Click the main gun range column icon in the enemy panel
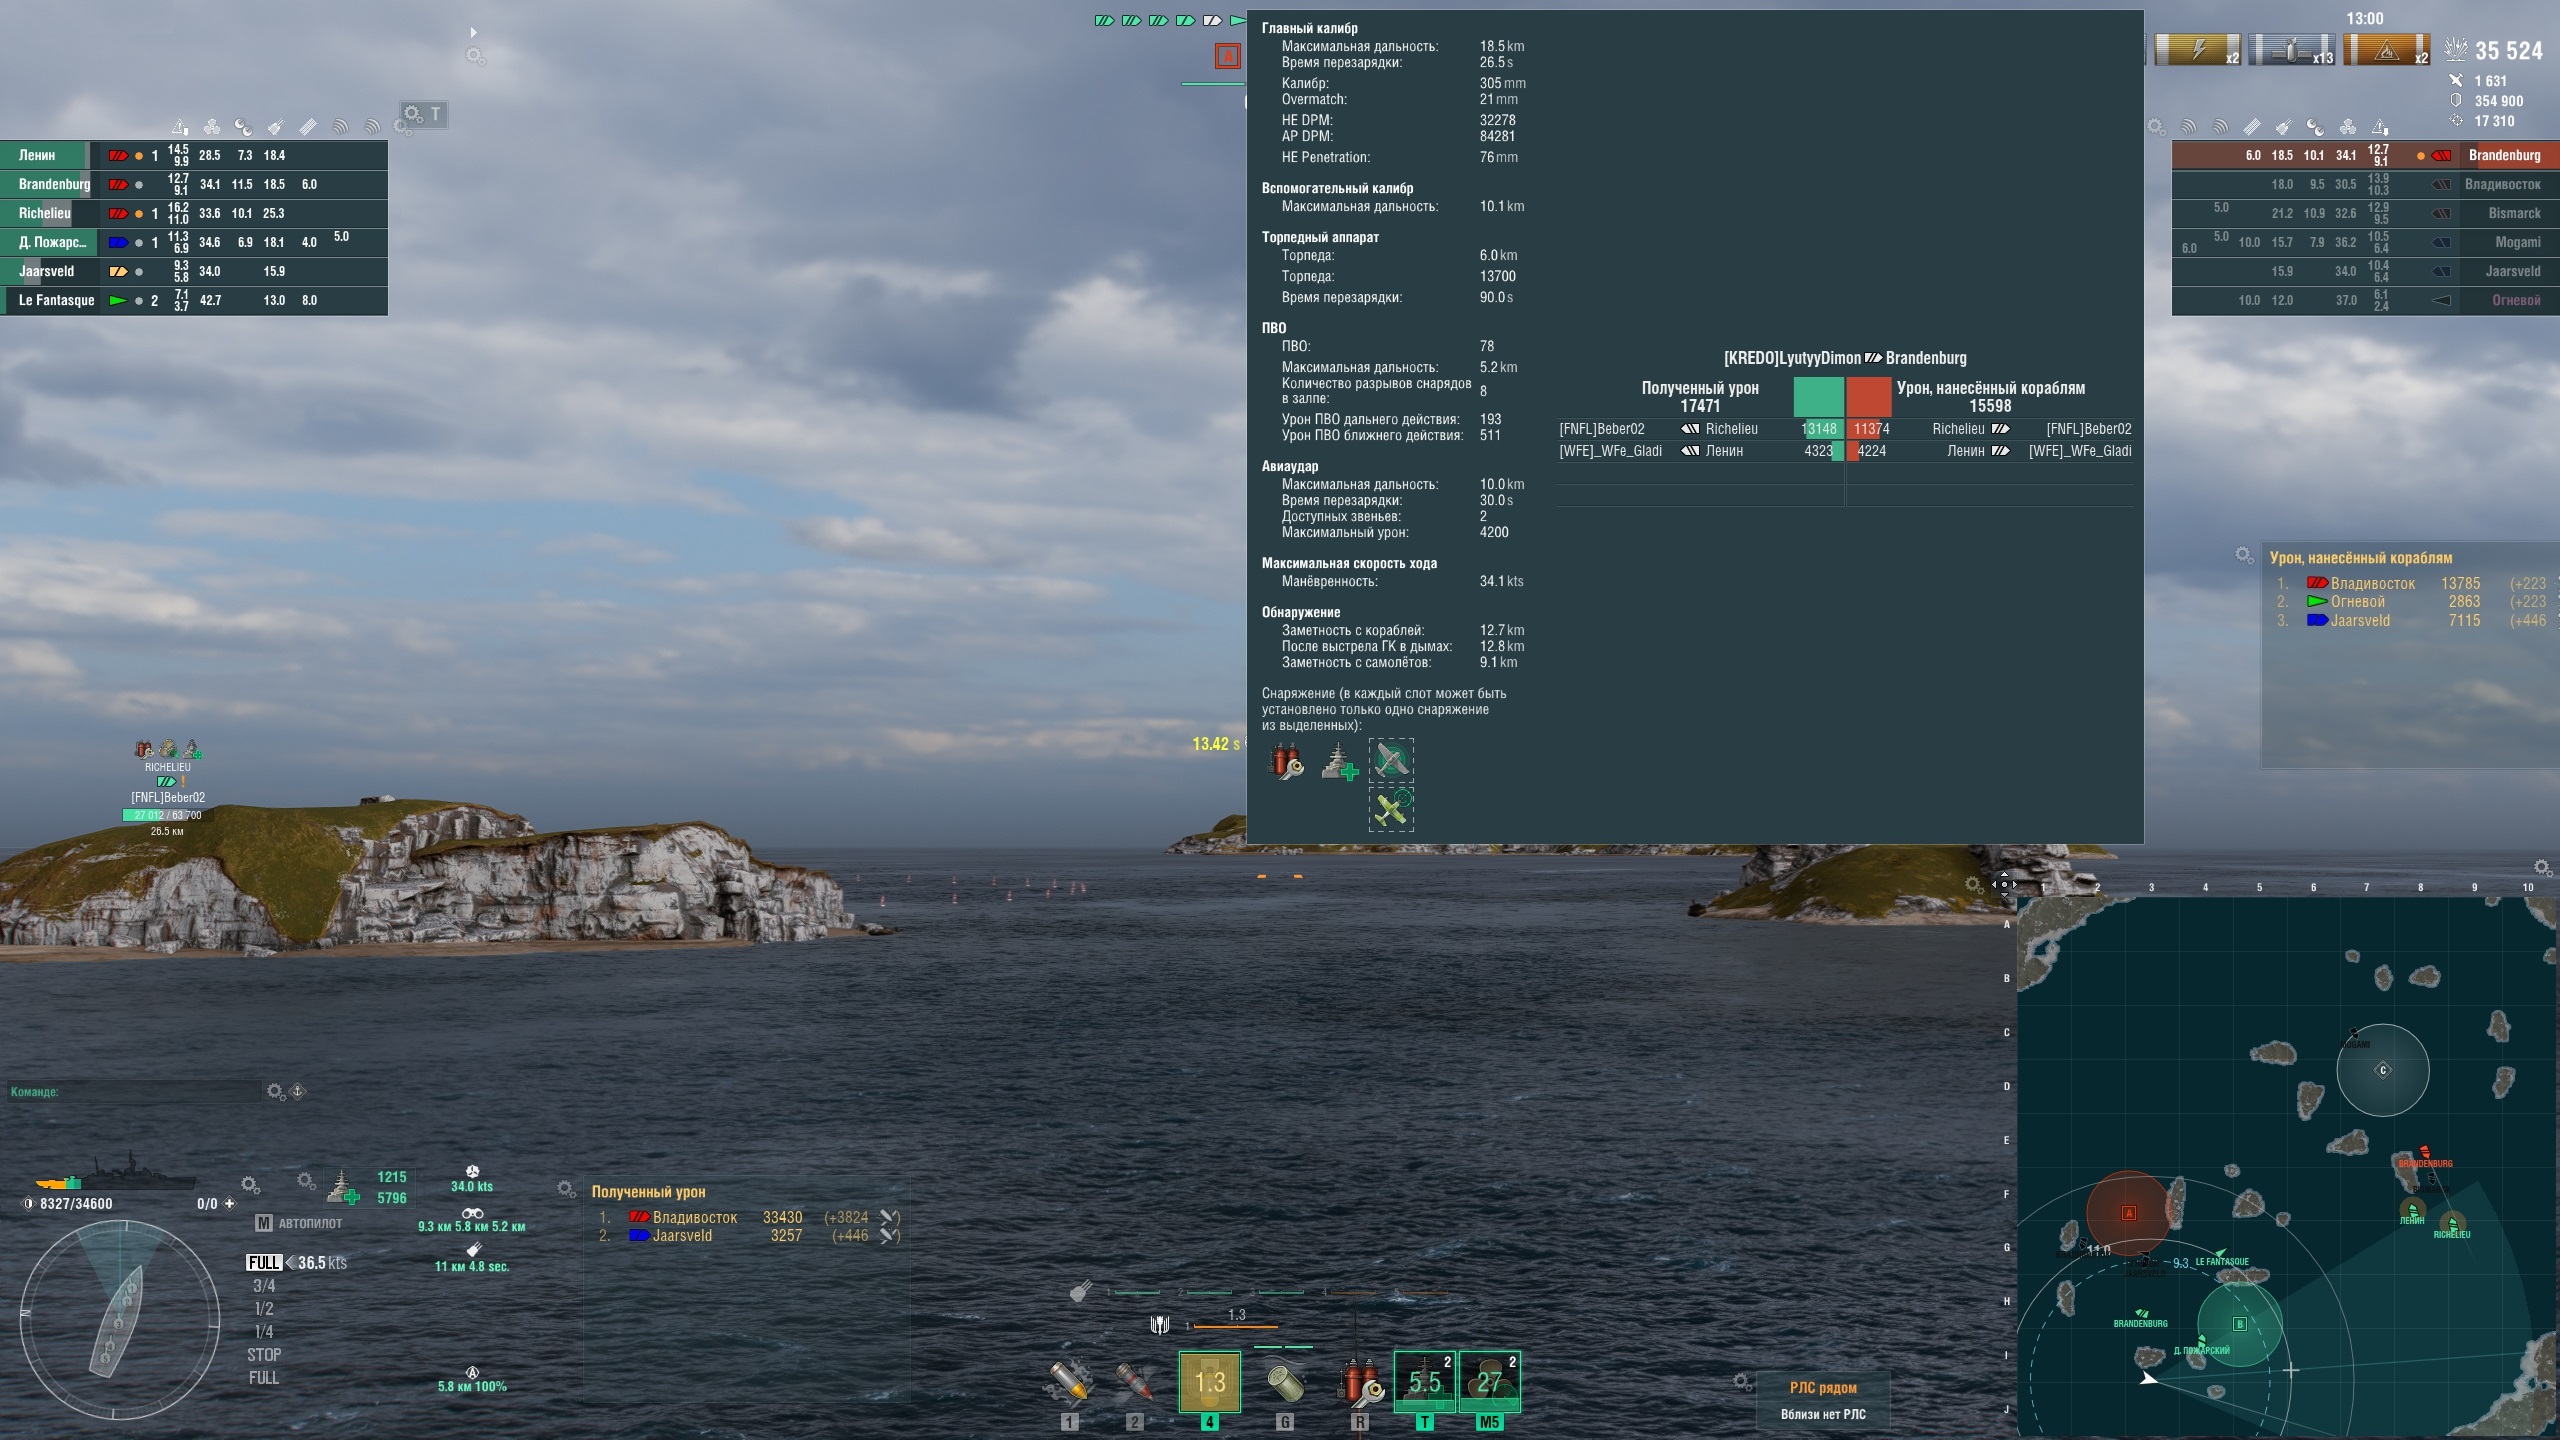Viewport: 2560px width, 1440px height. 2283,127
